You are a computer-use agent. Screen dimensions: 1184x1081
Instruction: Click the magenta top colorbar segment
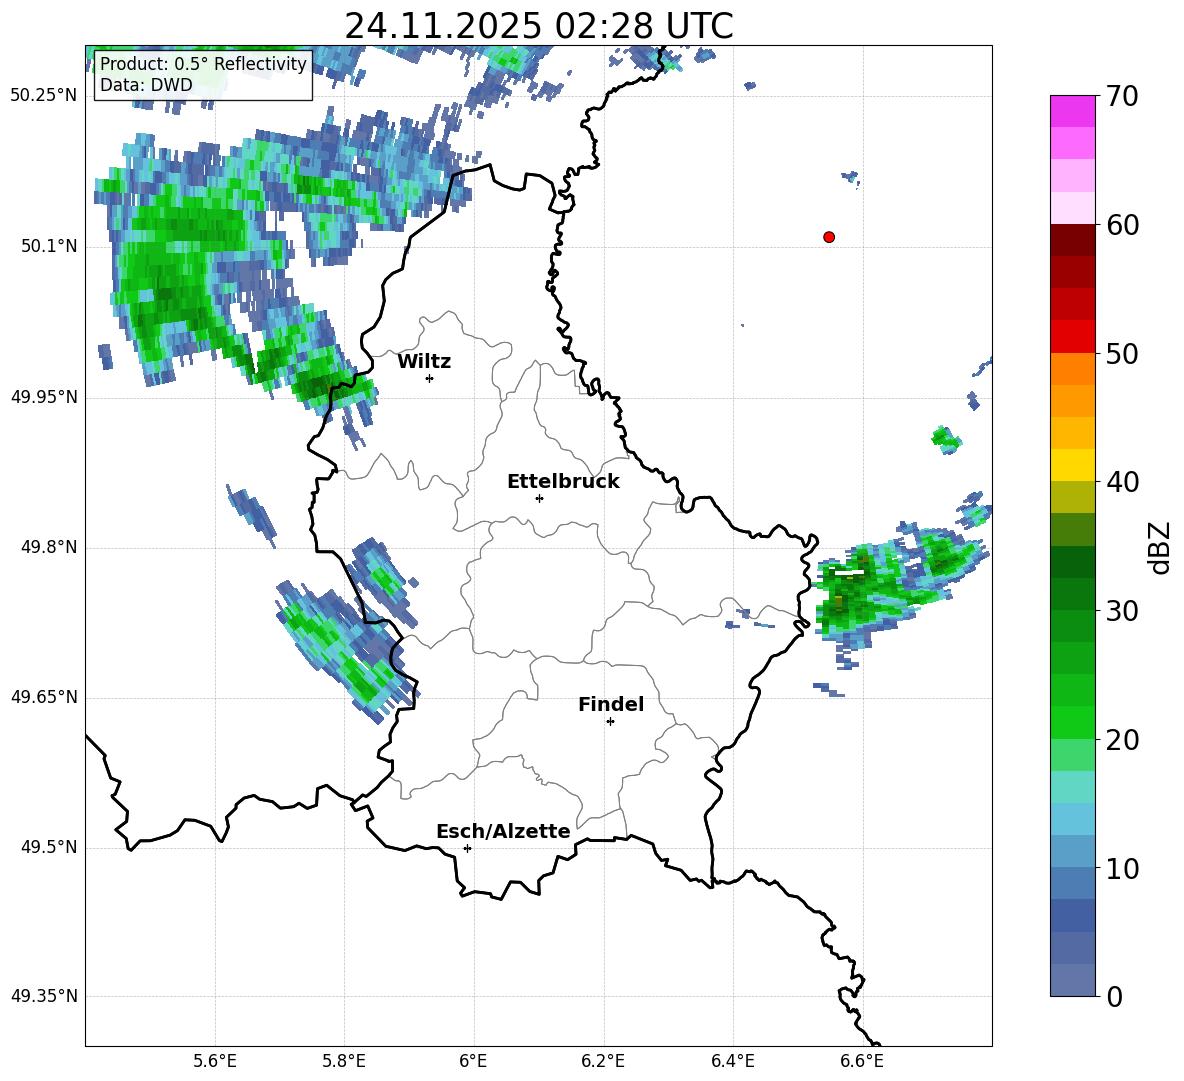click(x=1072, y=111)
